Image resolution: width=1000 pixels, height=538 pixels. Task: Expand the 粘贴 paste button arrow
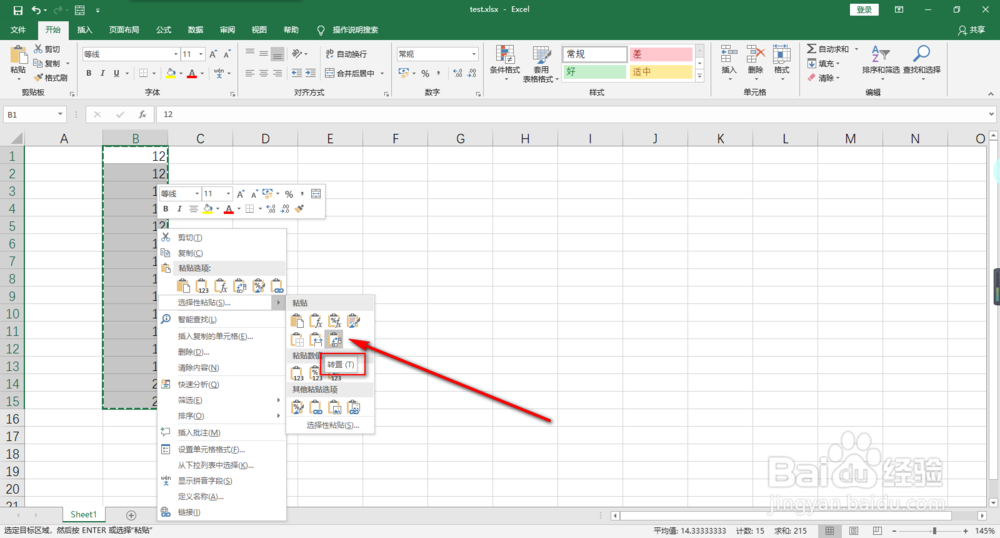(x=18, y=78)
